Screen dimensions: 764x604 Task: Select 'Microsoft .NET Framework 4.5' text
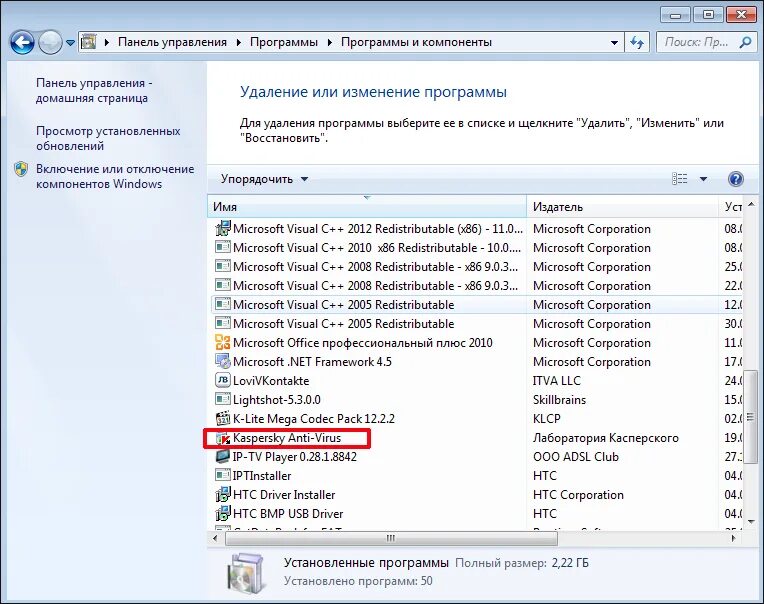pyautogui.click(x=312, y=361)
